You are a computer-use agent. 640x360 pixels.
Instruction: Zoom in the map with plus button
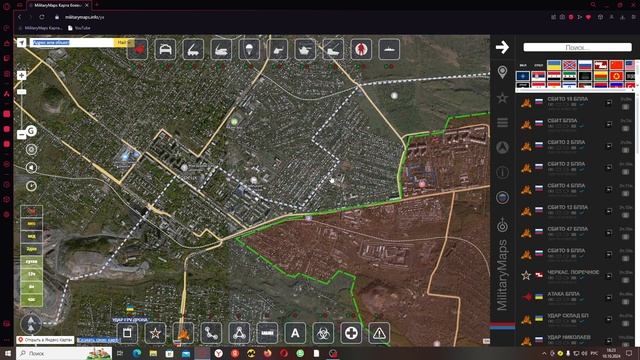[22, 75]
